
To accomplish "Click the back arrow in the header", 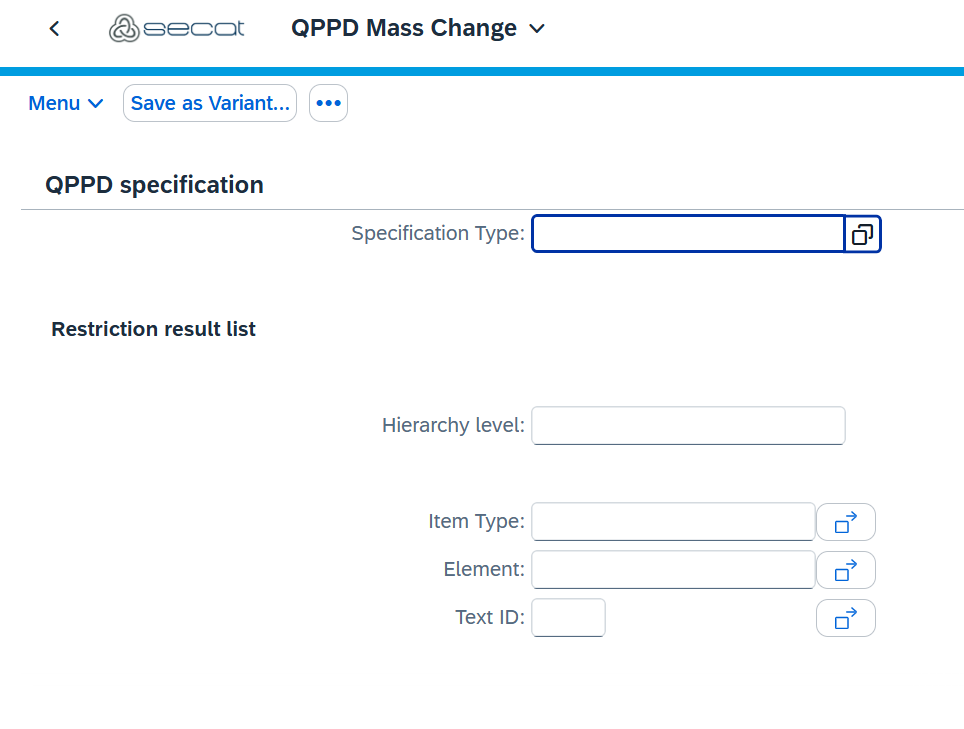I will tap(55, 29).
